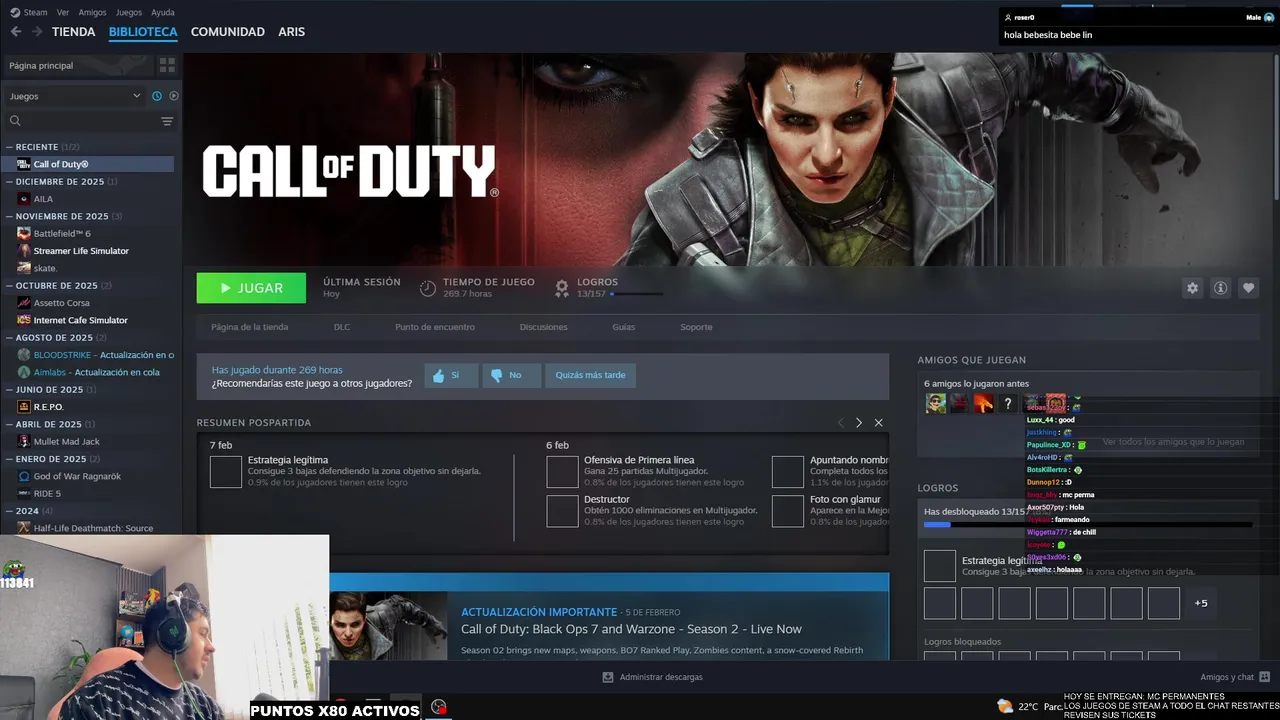This screenshot has width=1280, height=720.
Task: Open the Guías link
Action: [x=623, y=327]
